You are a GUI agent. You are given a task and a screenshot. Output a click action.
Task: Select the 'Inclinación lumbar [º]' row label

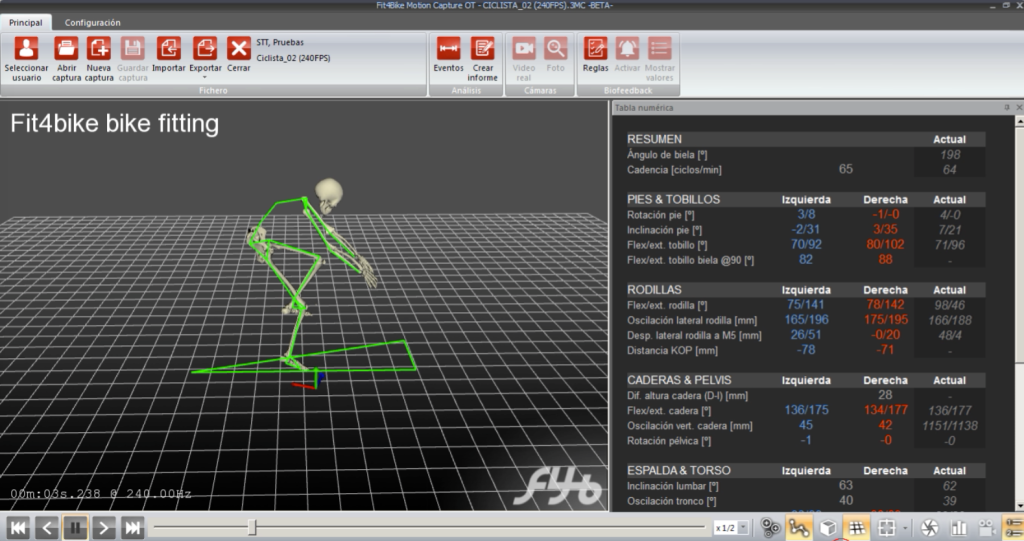click(673, 486)
